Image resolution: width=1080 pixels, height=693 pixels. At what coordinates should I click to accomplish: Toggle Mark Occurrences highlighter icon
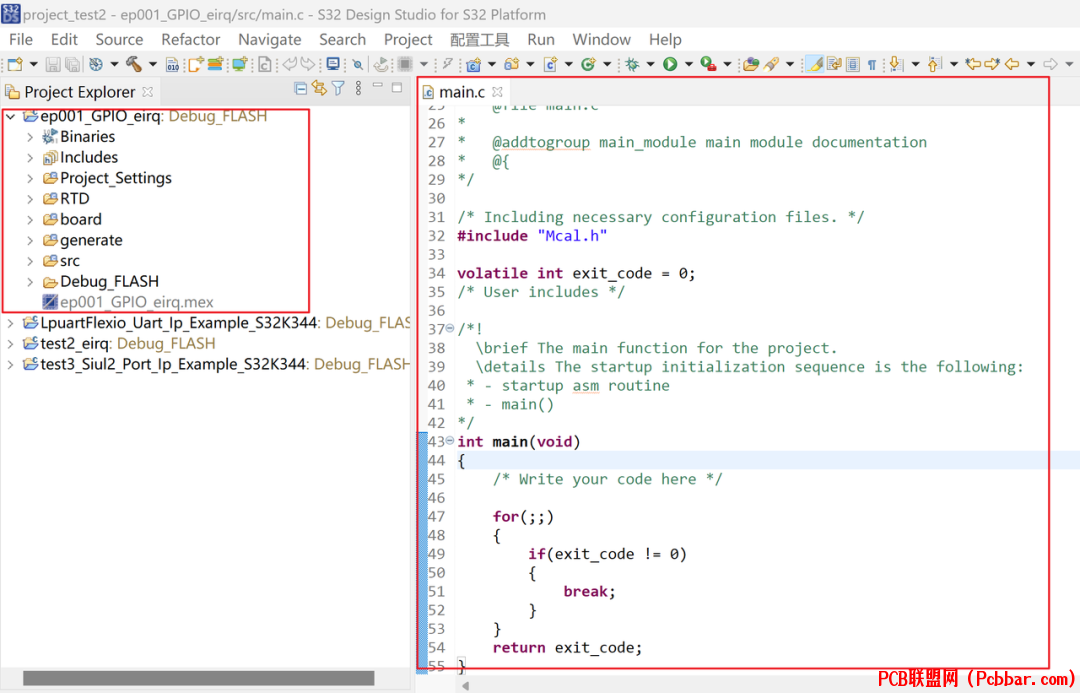(815, 64)
